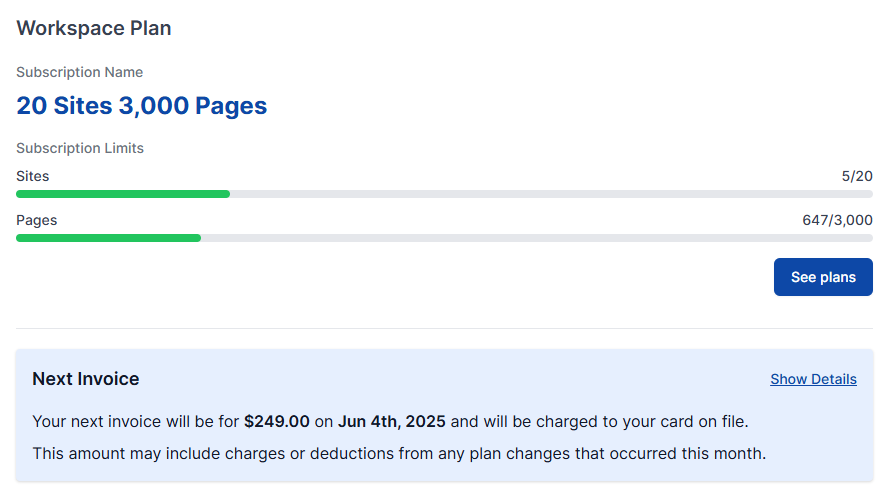Open the Show Details link
This screenshot has width=885, height=495.
point(813,379)
